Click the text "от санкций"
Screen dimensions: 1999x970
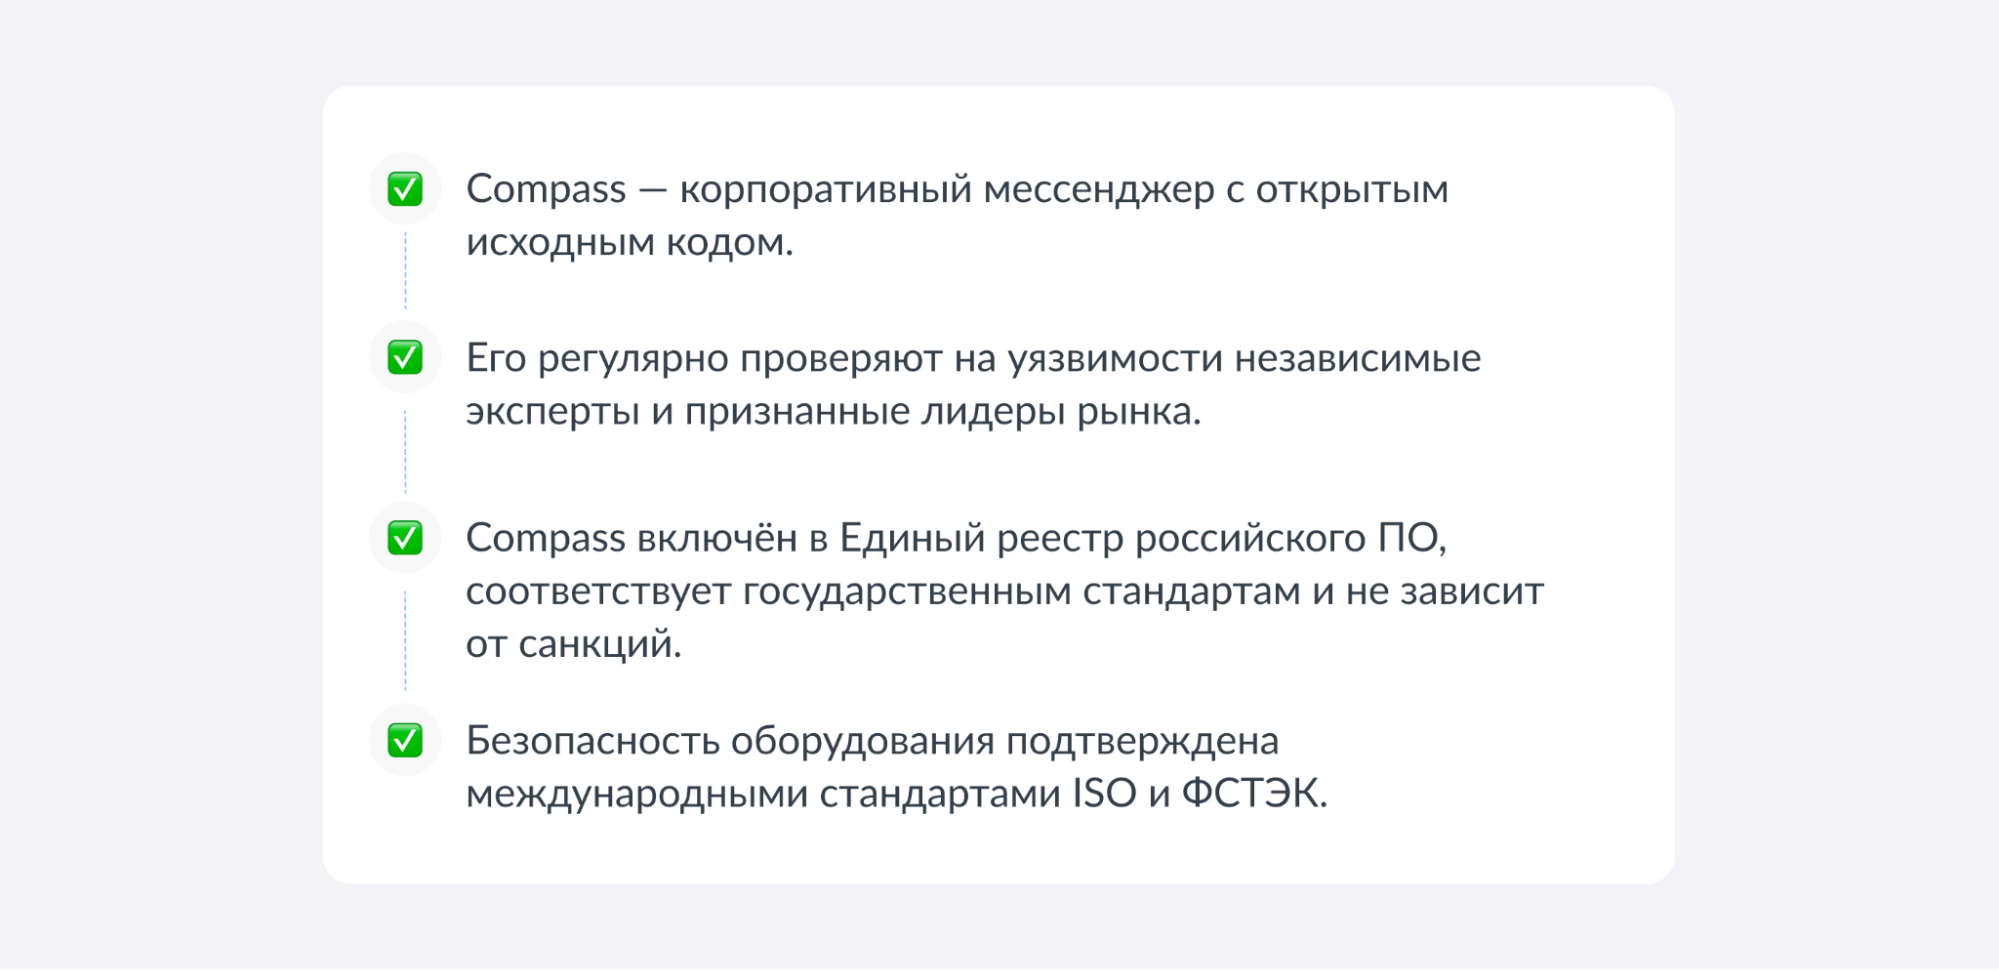tap(572, 644)
